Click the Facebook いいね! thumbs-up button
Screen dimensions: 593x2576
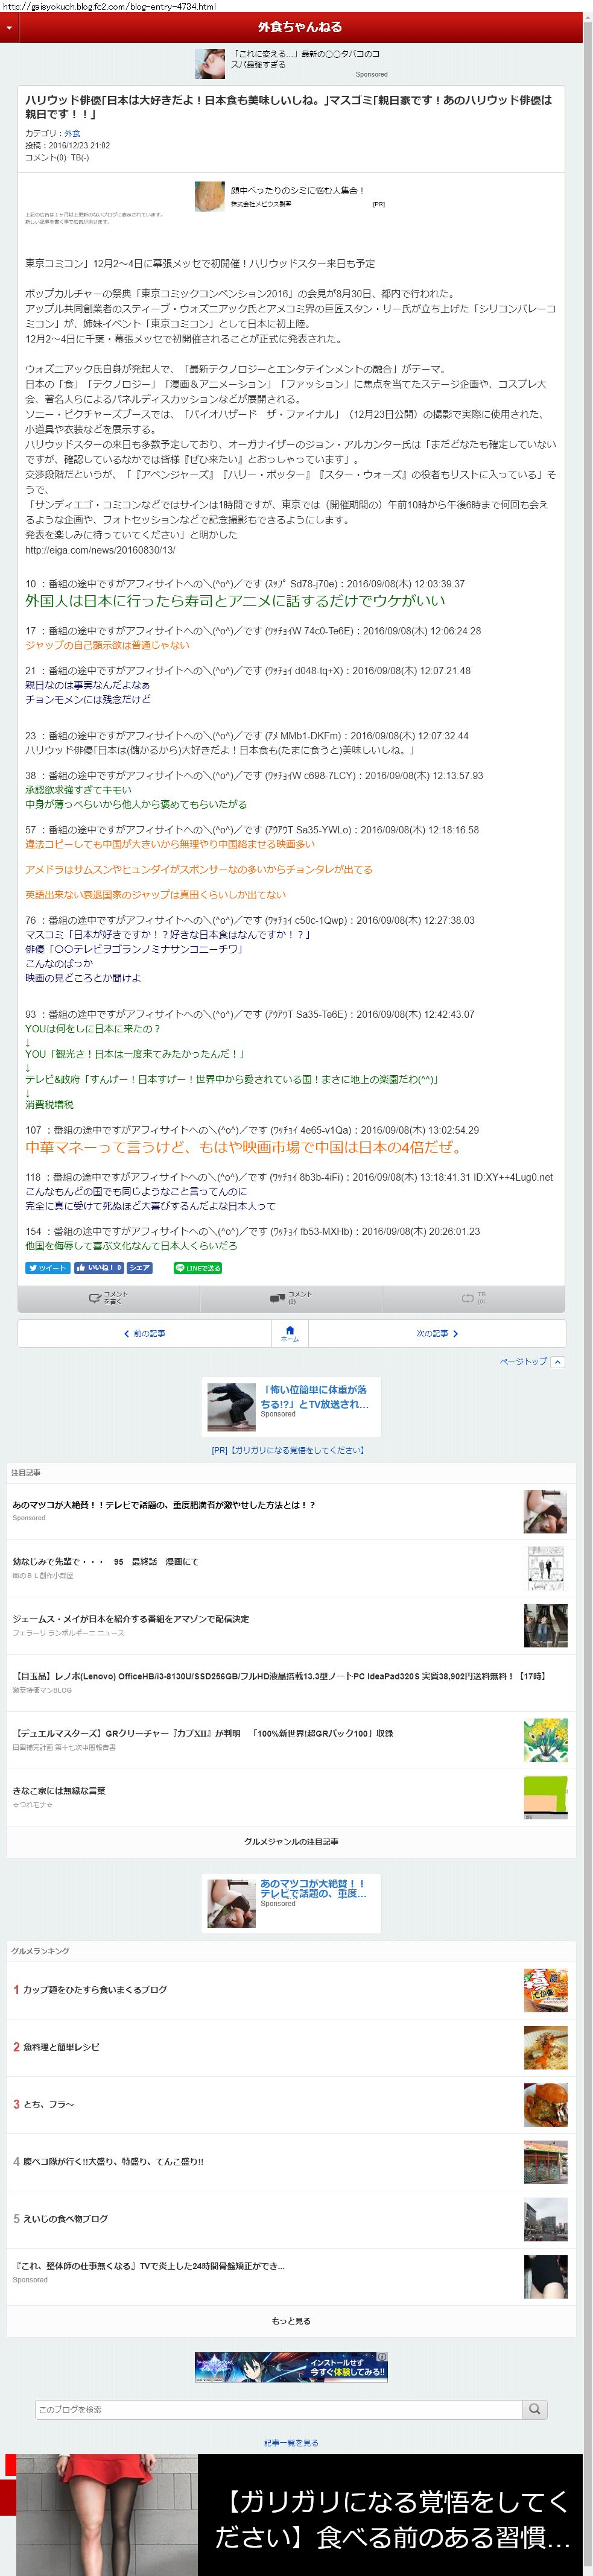coord(99,1268)
